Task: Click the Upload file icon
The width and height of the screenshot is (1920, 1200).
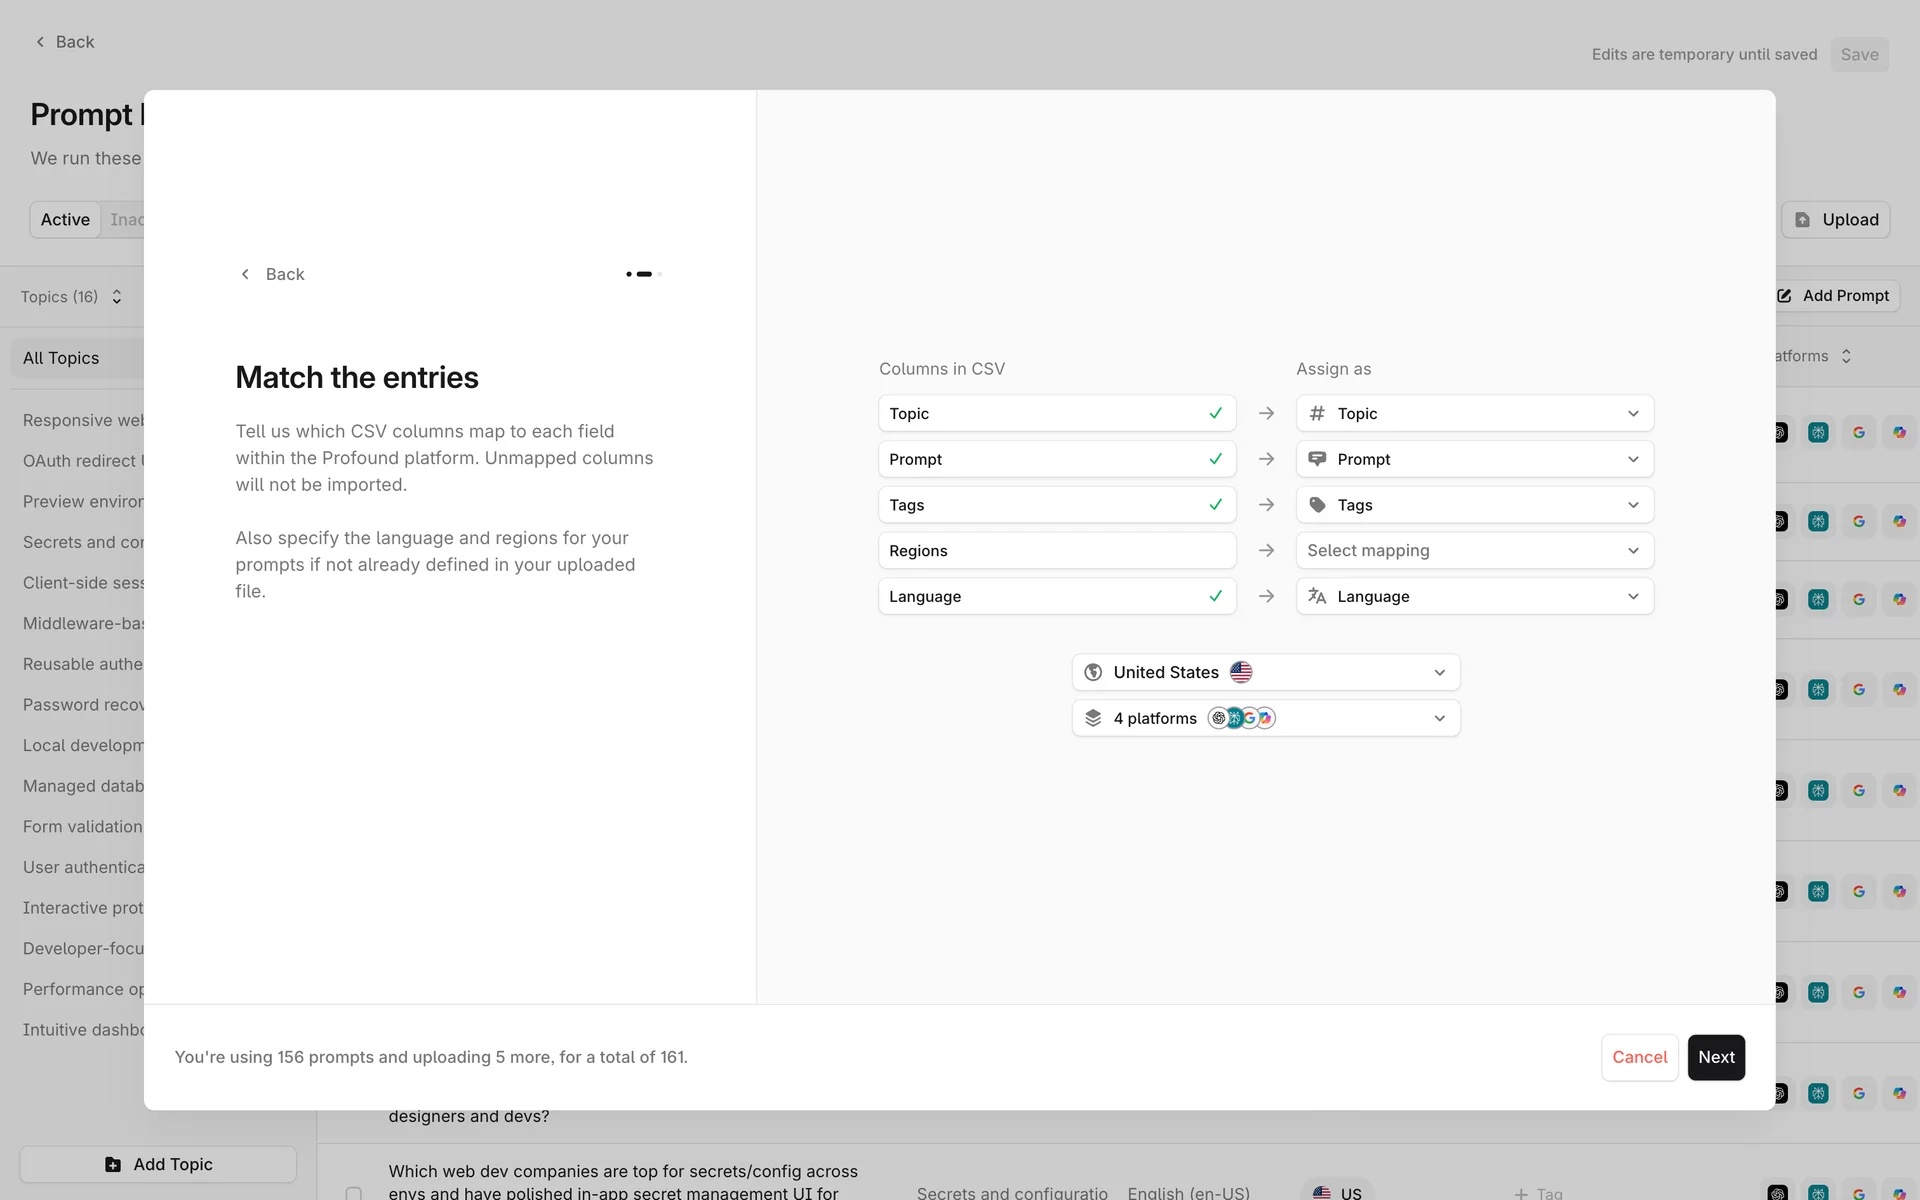Action: 1802,220
